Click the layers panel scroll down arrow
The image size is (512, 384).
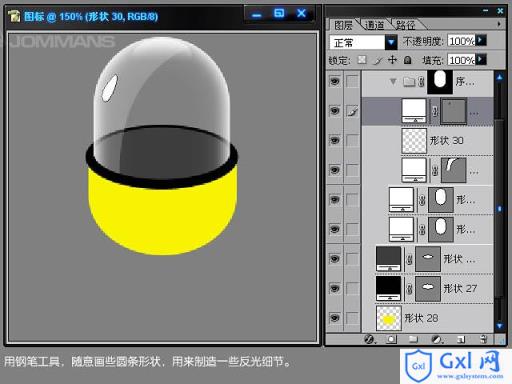coord(499,326)
